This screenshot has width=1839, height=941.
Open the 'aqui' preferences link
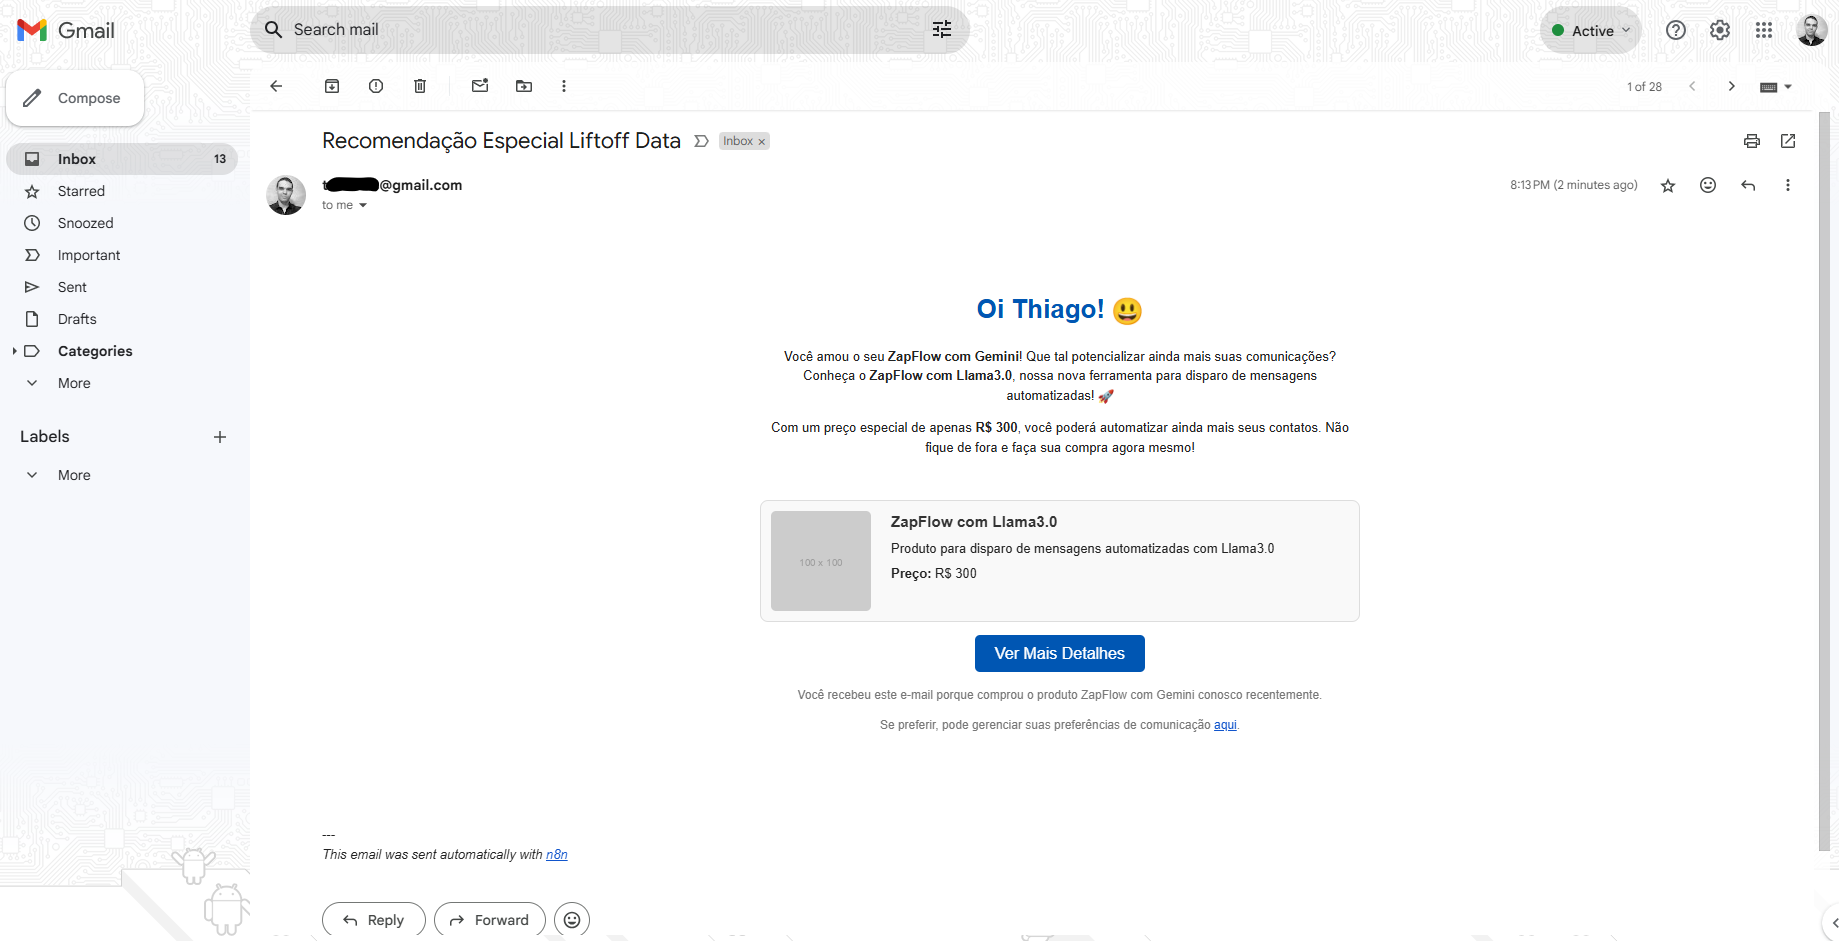pos(1225,725)
